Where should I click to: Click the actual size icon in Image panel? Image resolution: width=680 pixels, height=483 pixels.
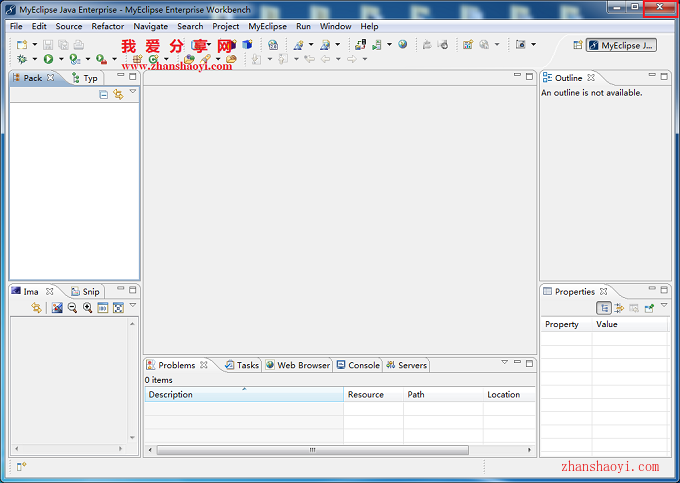point(103,308)
